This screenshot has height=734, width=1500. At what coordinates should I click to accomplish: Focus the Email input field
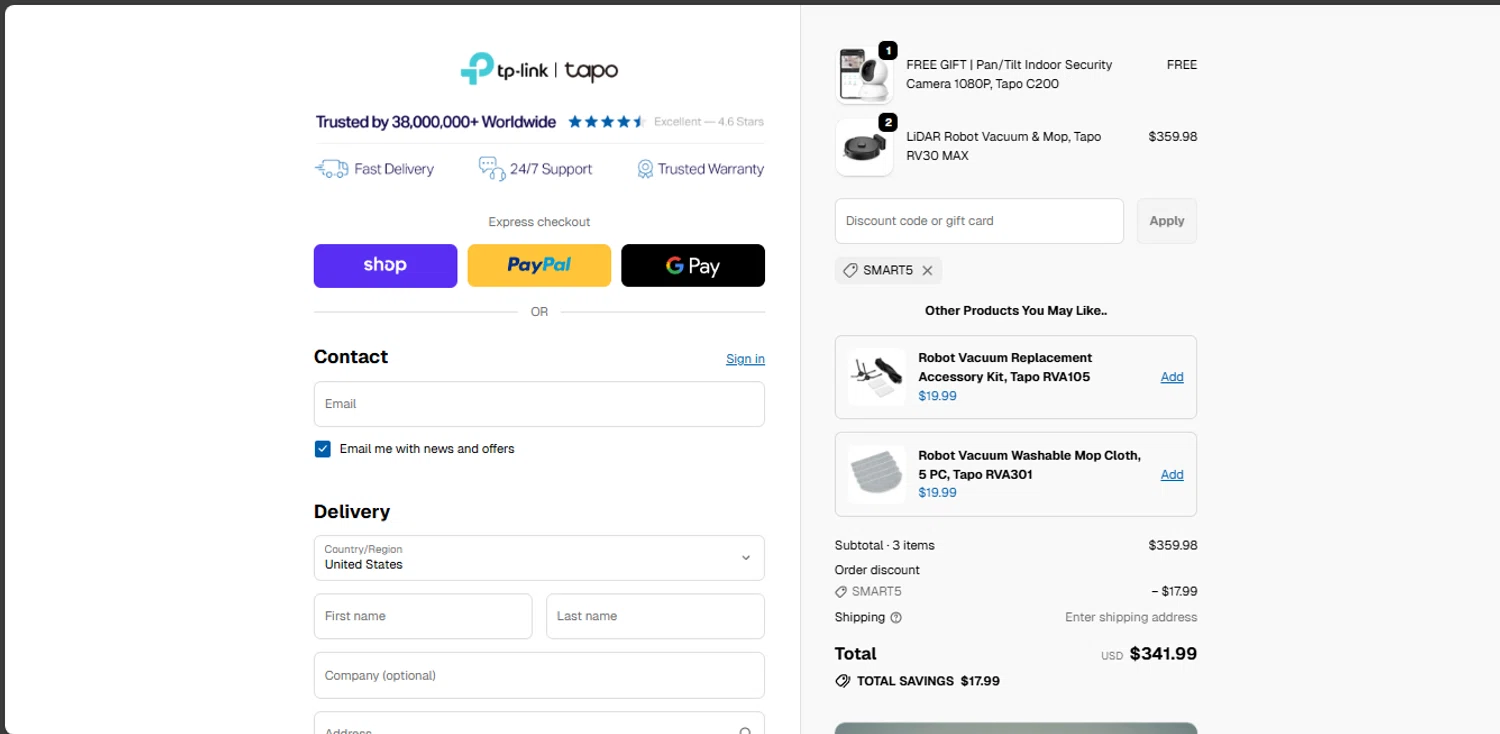[x=539, y=404]
